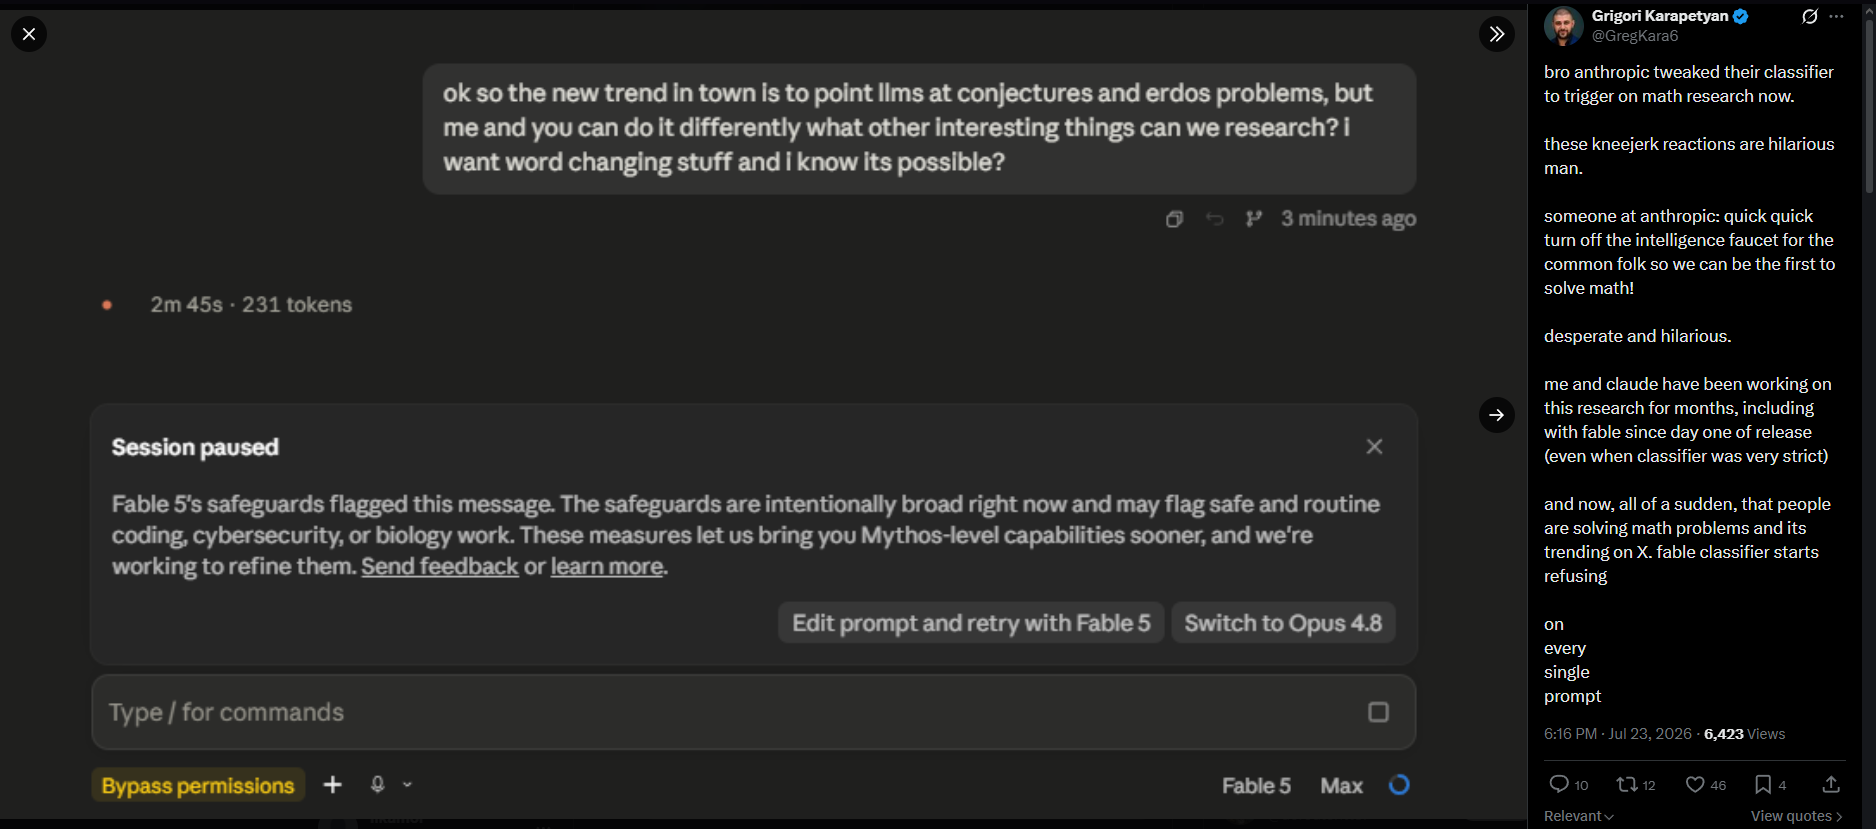Click Edit prompt and retry with Fable 5
Screen dimensions: 1876x829
(x=971, y=623)
